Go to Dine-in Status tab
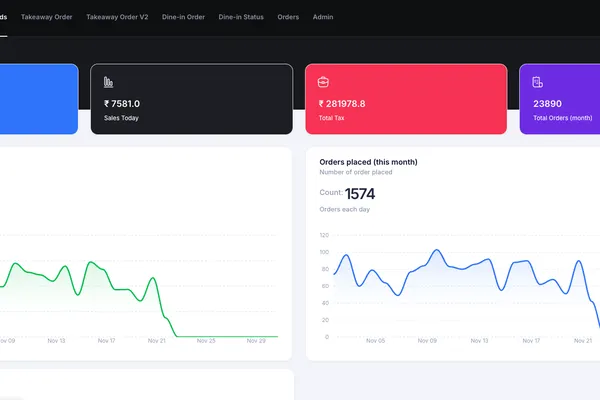Viewport: 600px width, 400px height. [241, 17]
